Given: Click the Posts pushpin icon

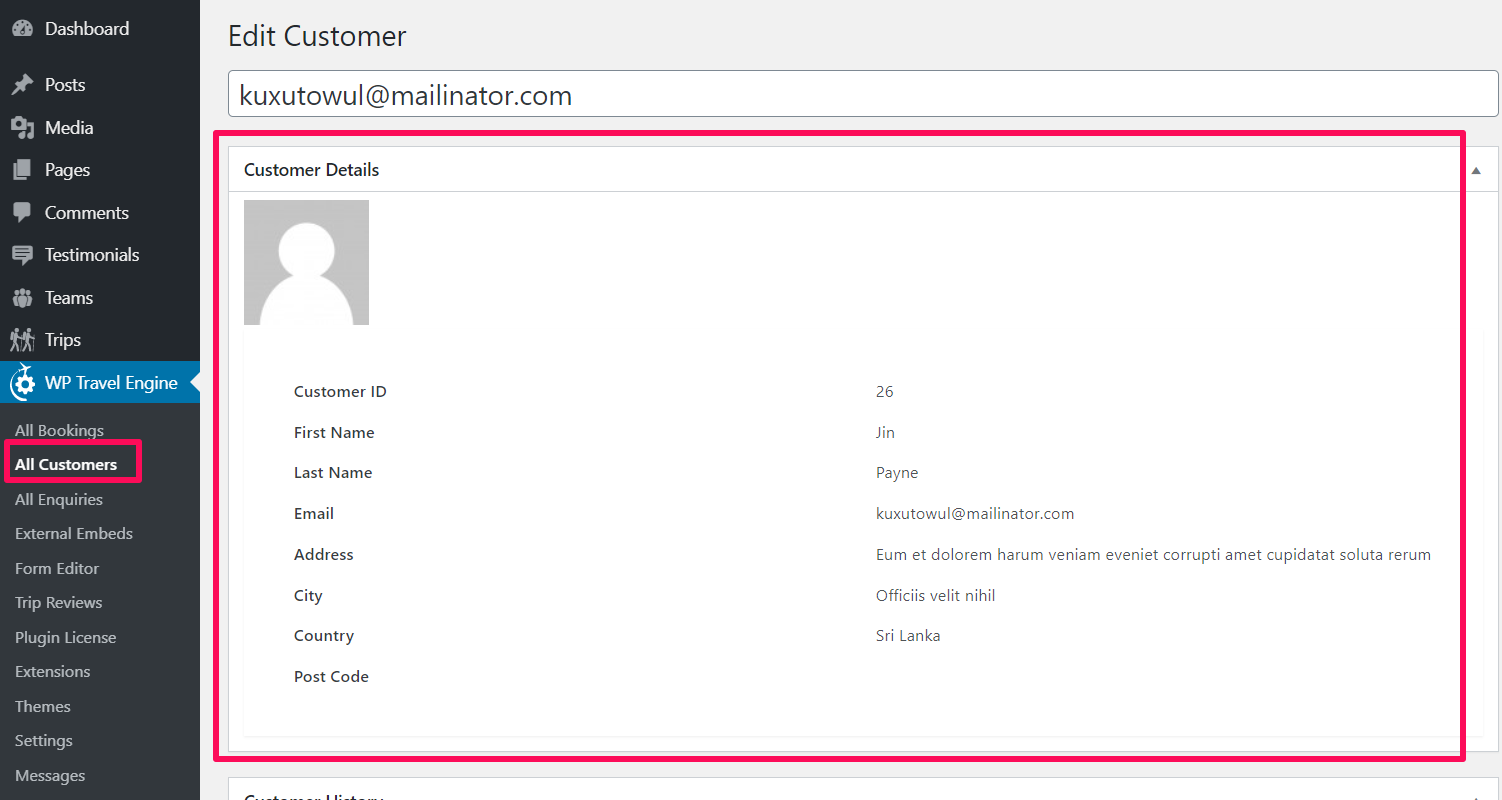Looking at the screenshot, I should tap(22, 85).
